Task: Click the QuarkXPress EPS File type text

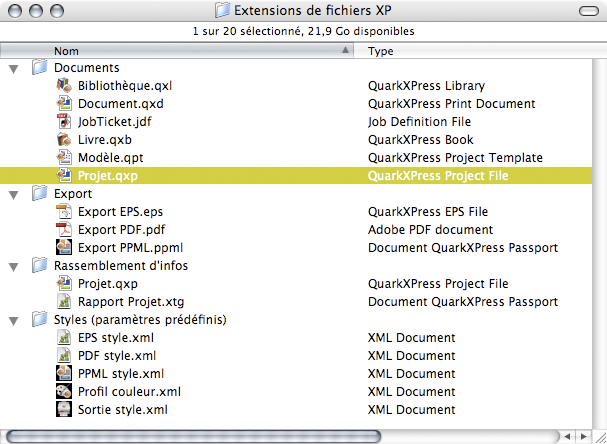Action: pos(428,212)
